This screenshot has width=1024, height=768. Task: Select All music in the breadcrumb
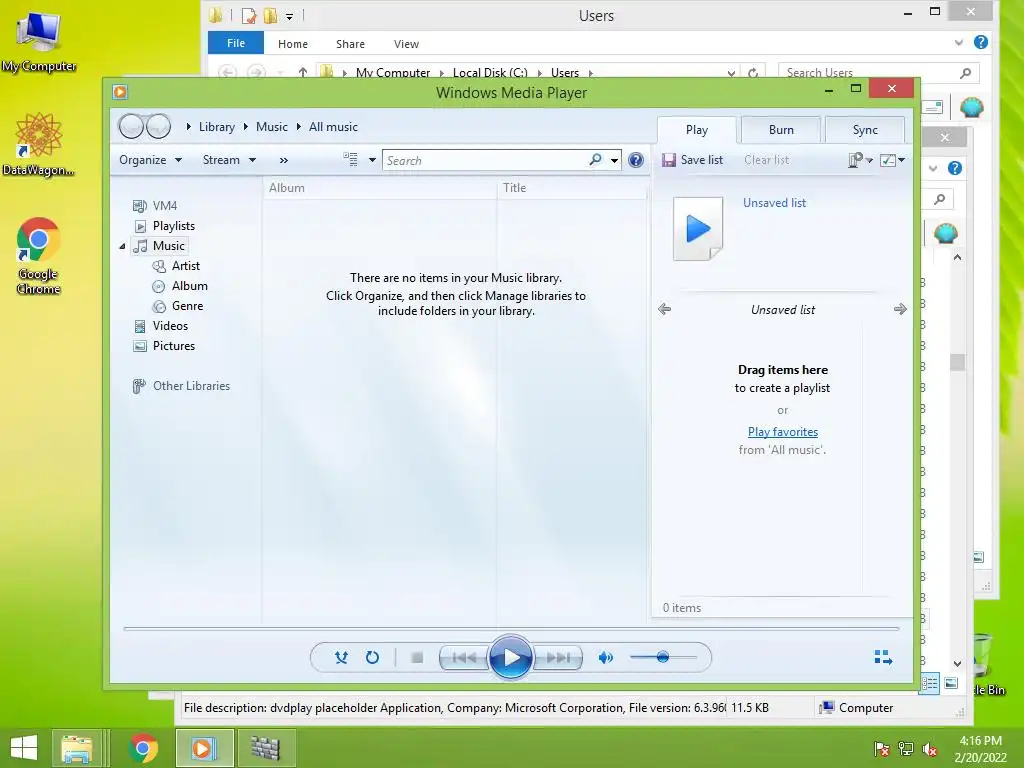coord(333,127)
